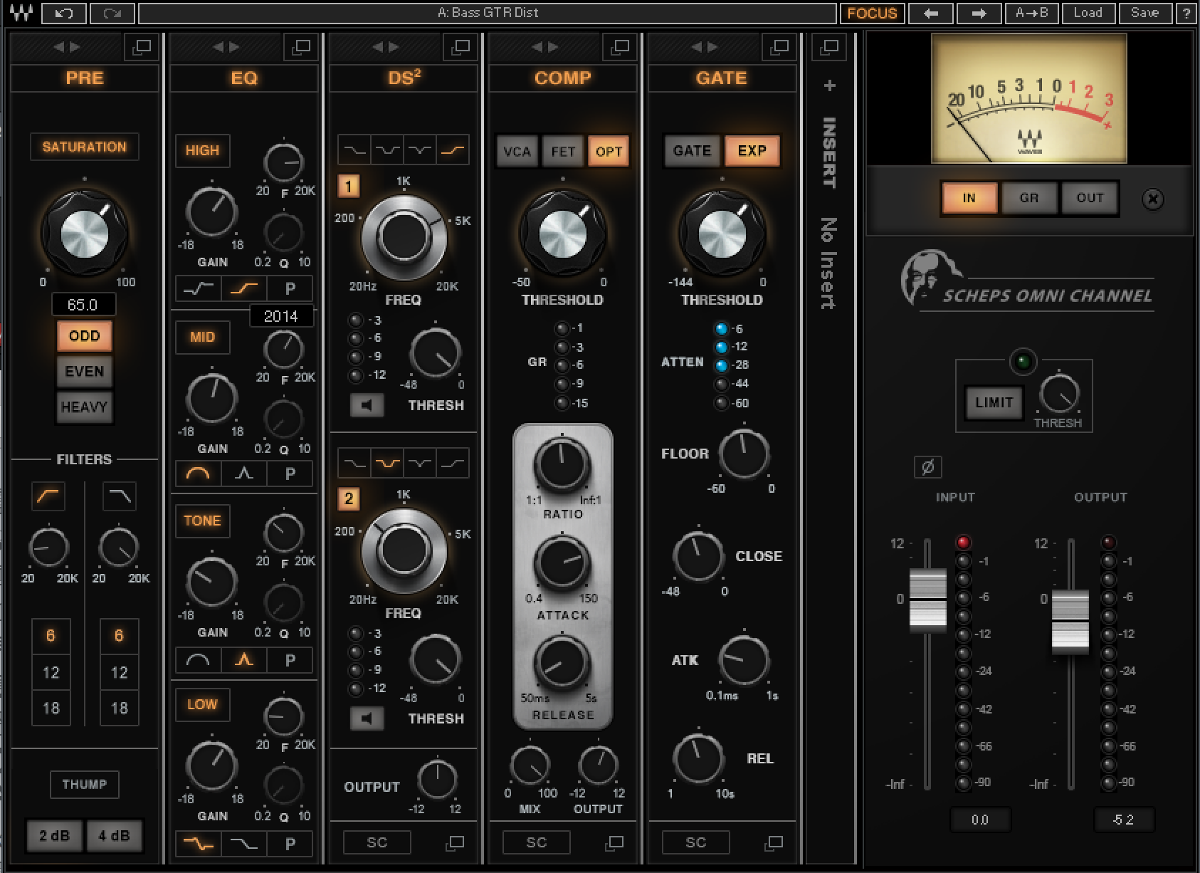The image size is (1200, 873).
Task: Select EXP expander mode
Action: coord(752,151)
